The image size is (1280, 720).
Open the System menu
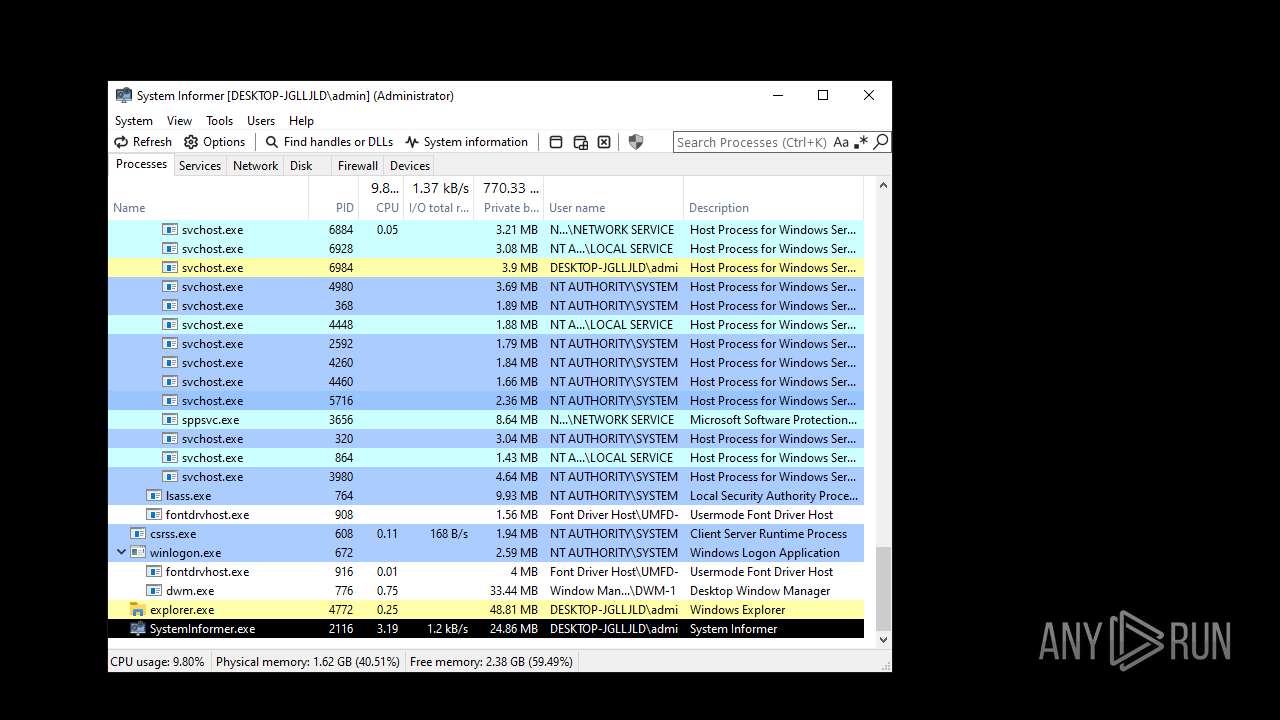point(134,121)
